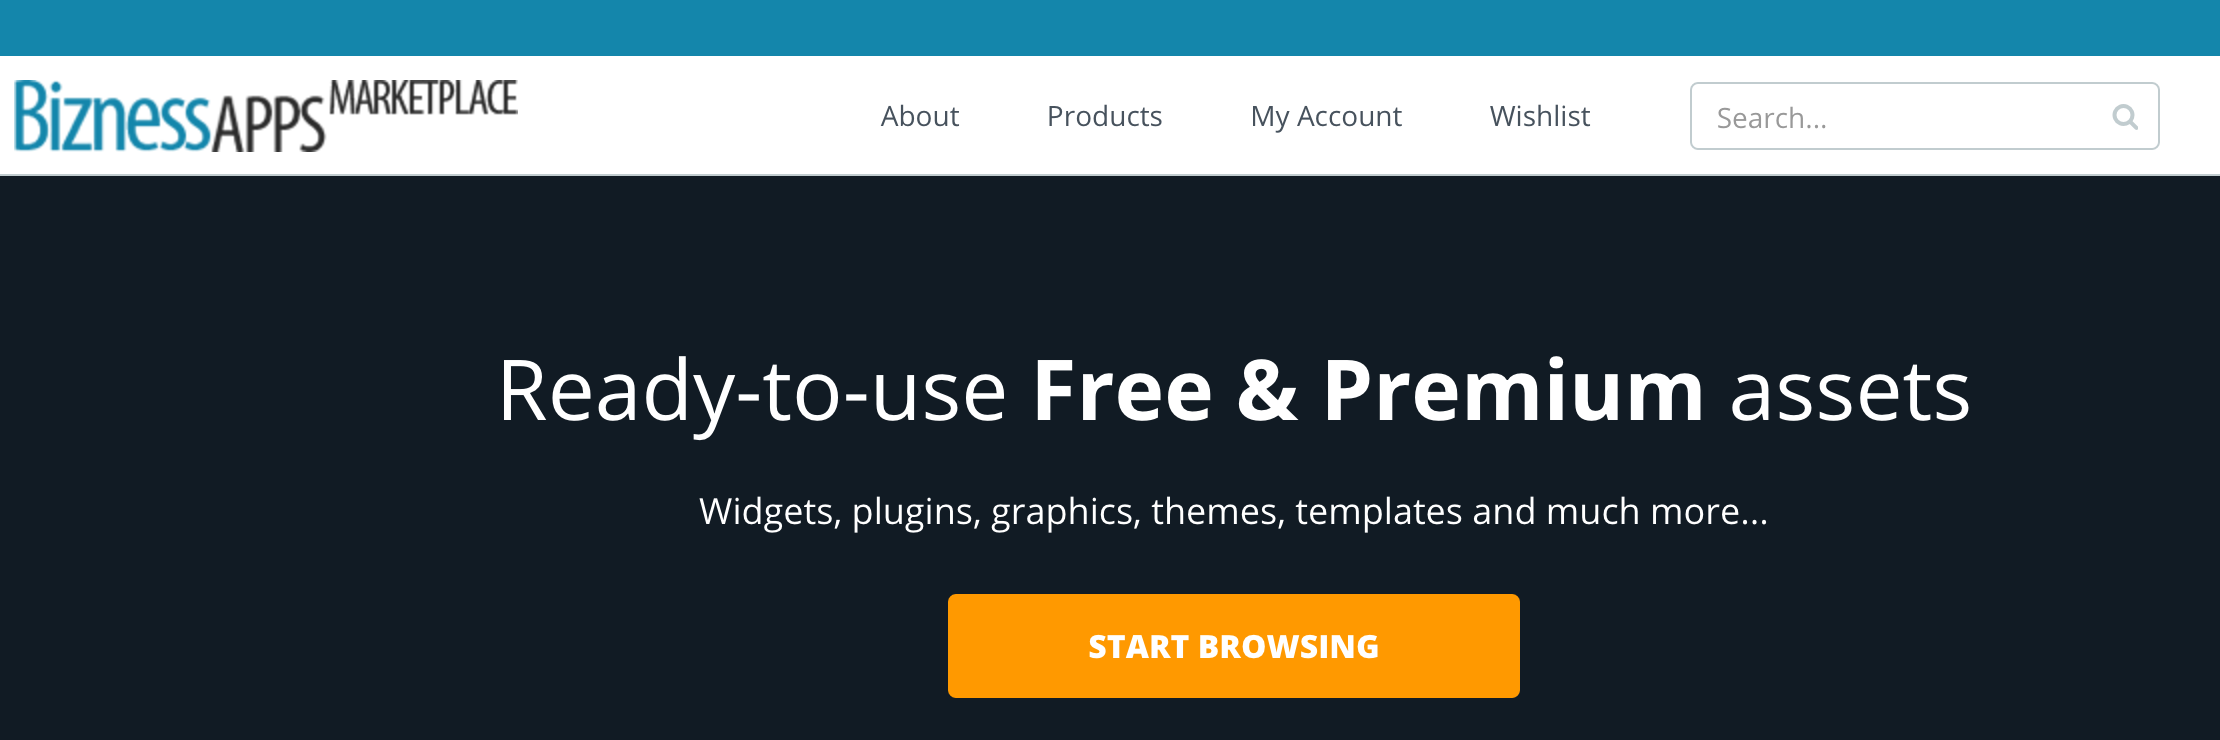Focus the Search... input field
2220x740 pixels.
pyautogui.click(x=1924, y=116)
